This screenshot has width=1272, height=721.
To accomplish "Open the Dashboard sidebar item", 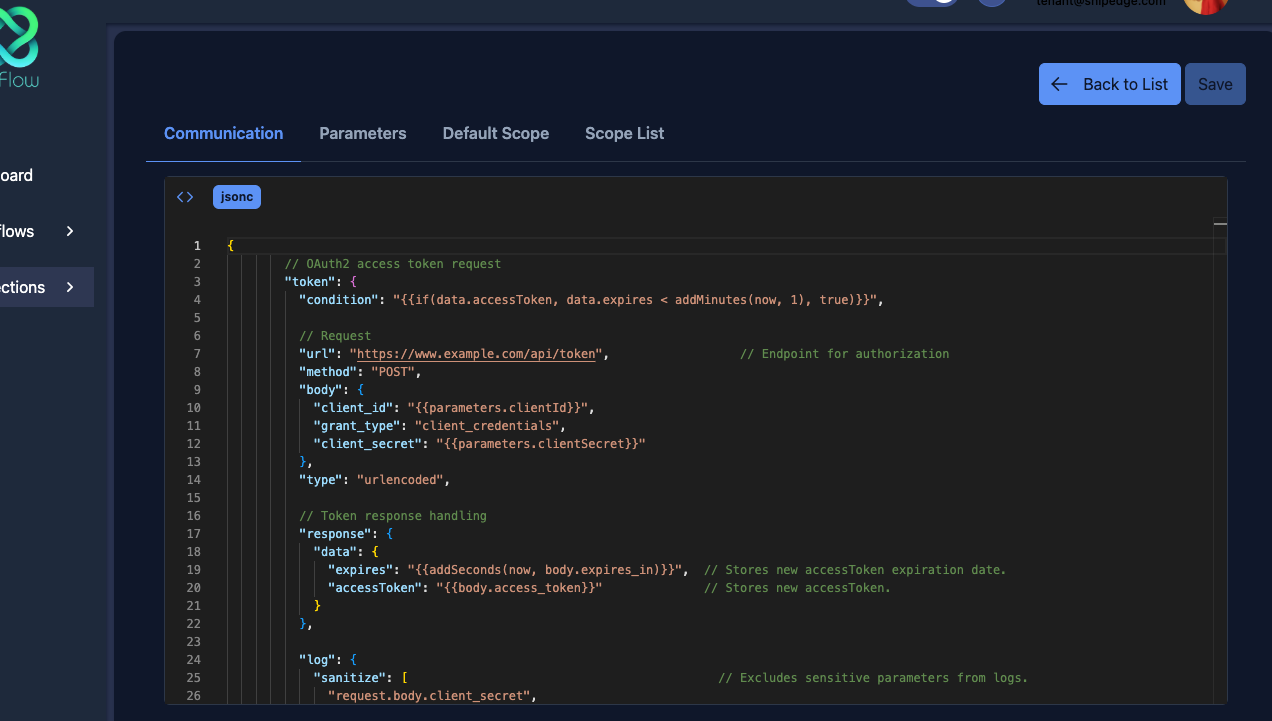I will [x=17, y=175].
